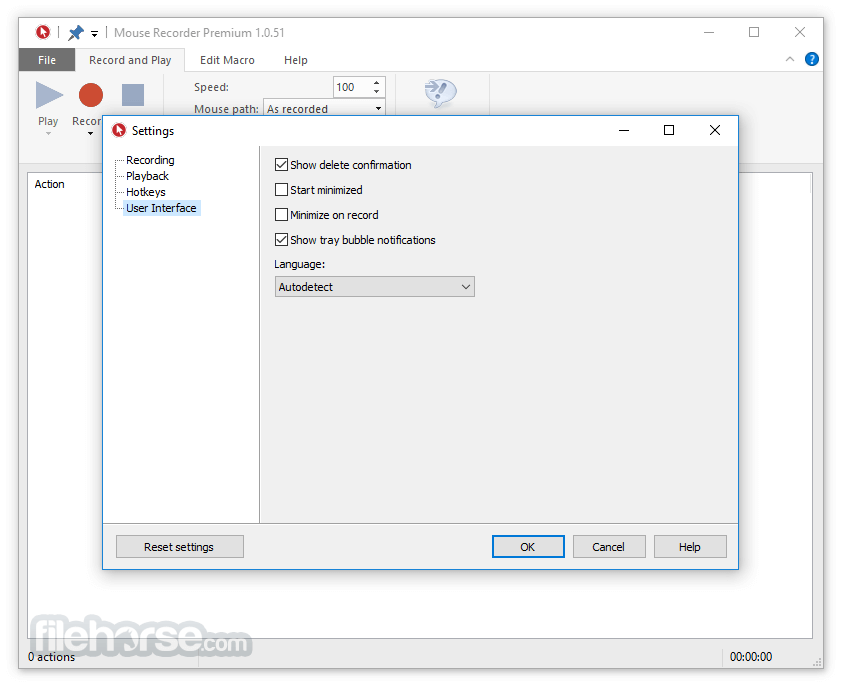Click the Stop square icon
Image resolution: width=841 pixels, height=687 pixels.
[133, 95]
